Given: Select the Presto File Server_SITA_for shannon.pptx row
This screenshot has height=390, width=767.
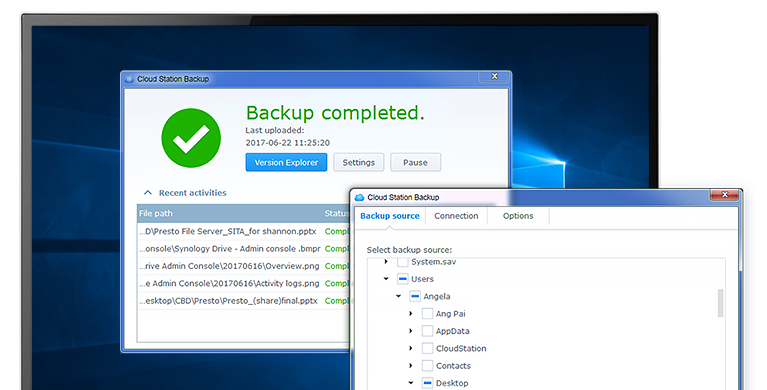Looking at the screenshot, I should (x=244, y=231).
